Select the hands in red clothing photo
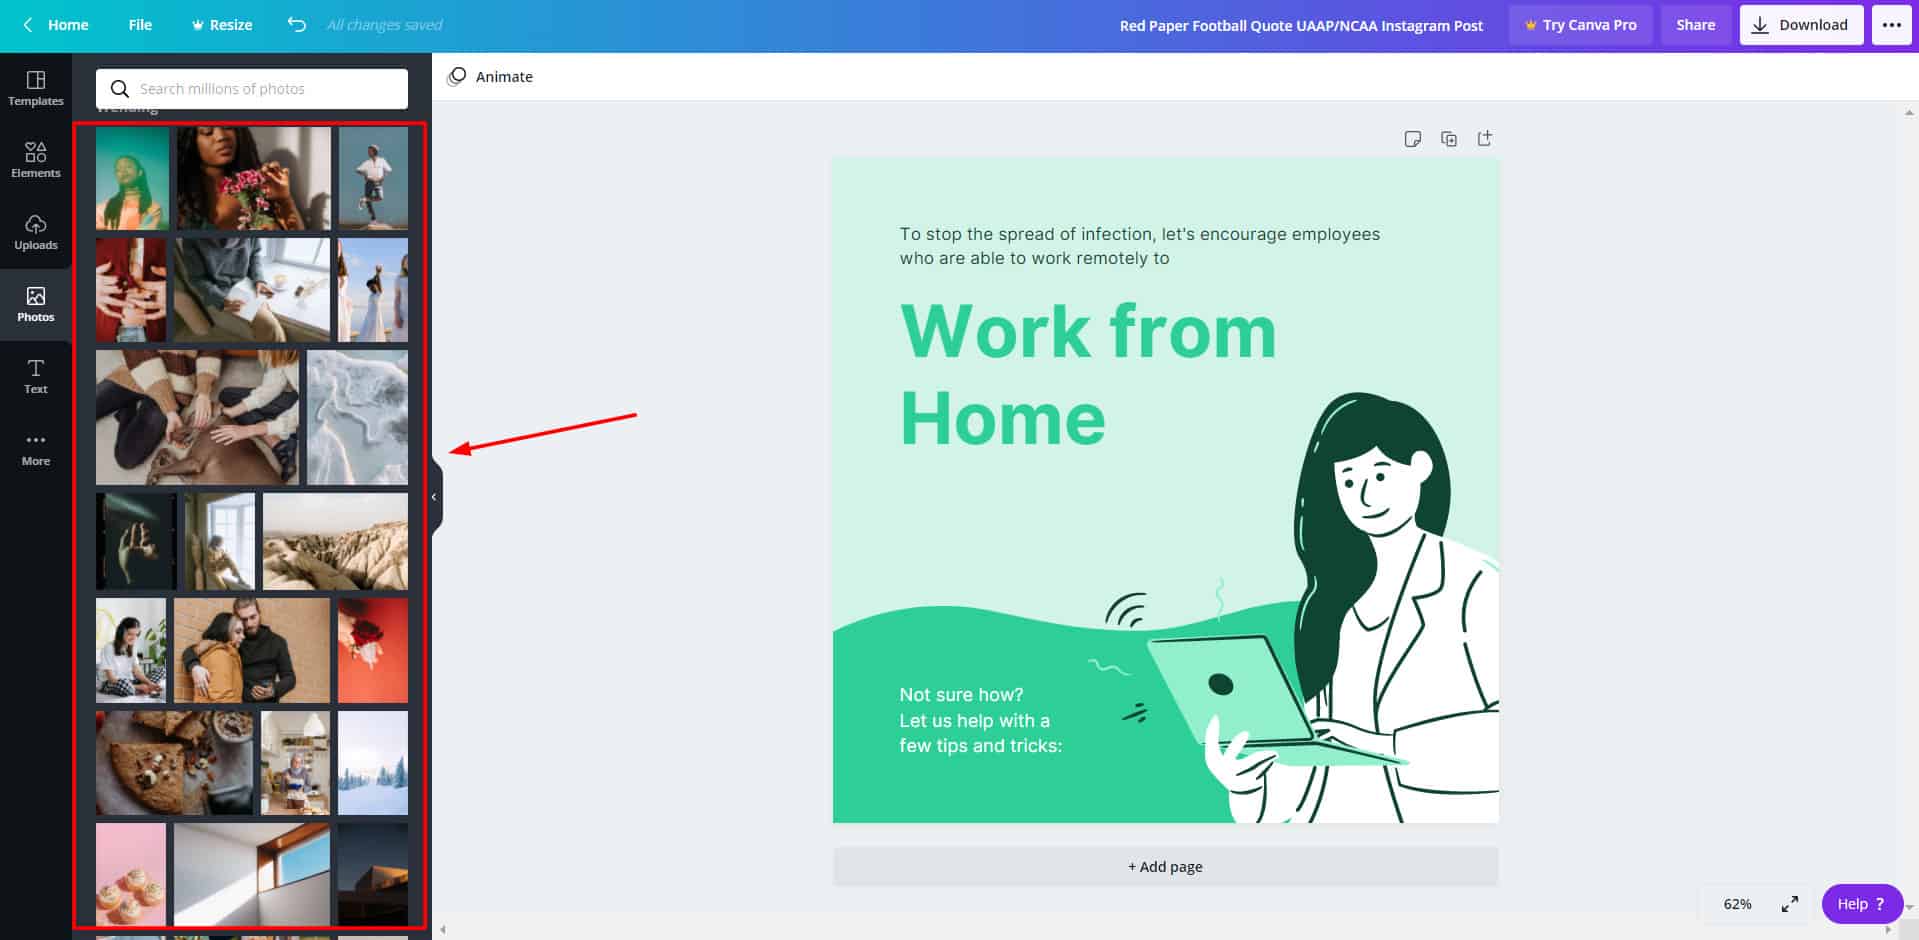Image resolution: width=1919 pixels, height=940 pixels. pyautogui.click(x=131, y=290)
